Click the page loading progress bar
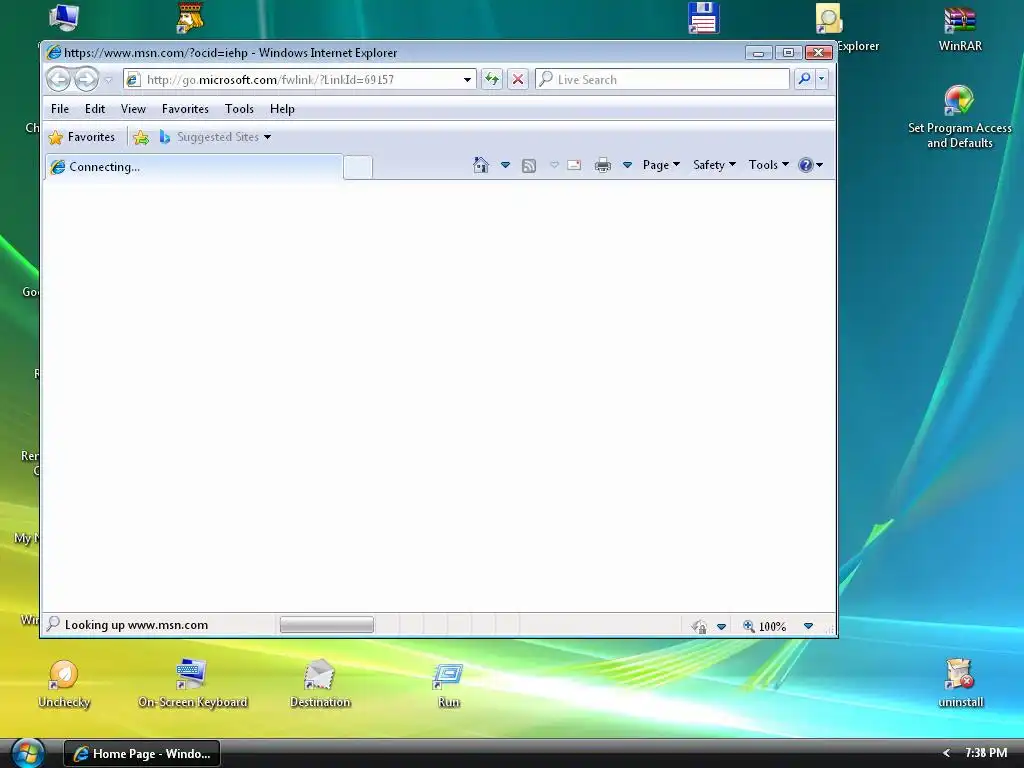Screen dimensions: 1024x768 click(x=327, y=626)
